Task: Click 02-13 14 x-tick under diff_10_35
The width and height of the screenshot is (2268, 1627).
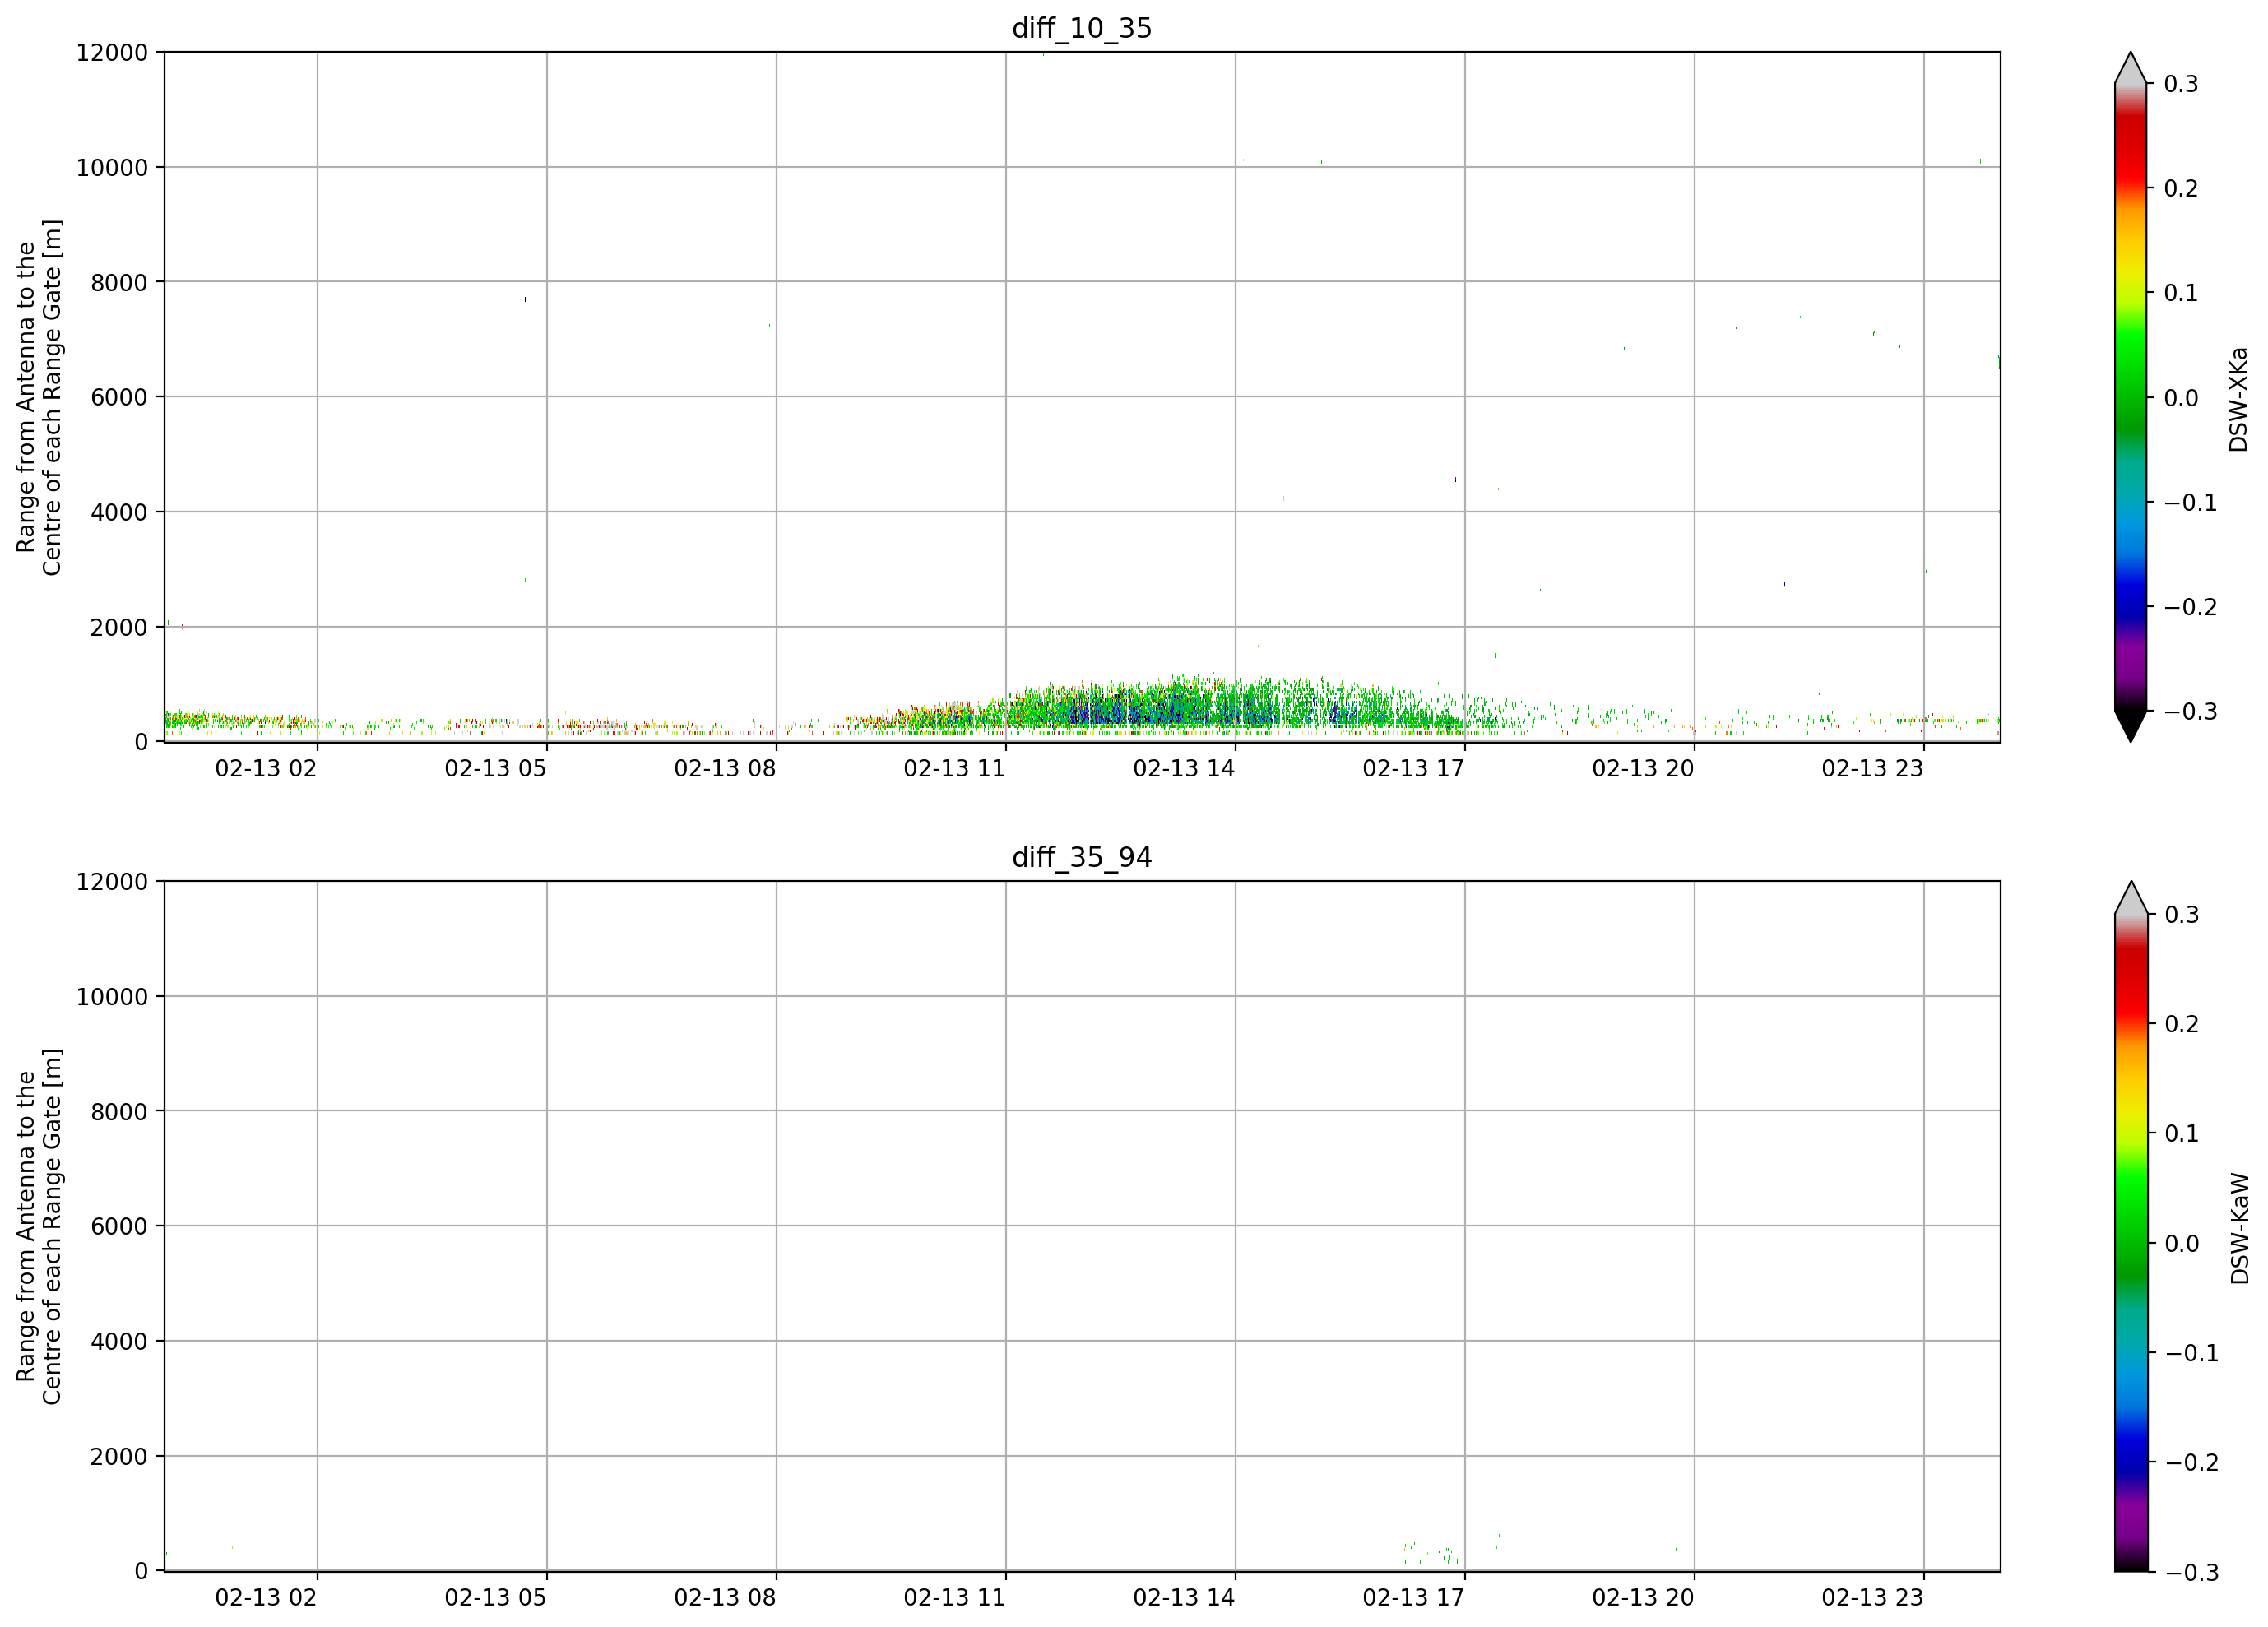Action: [x=1184, y=768]
